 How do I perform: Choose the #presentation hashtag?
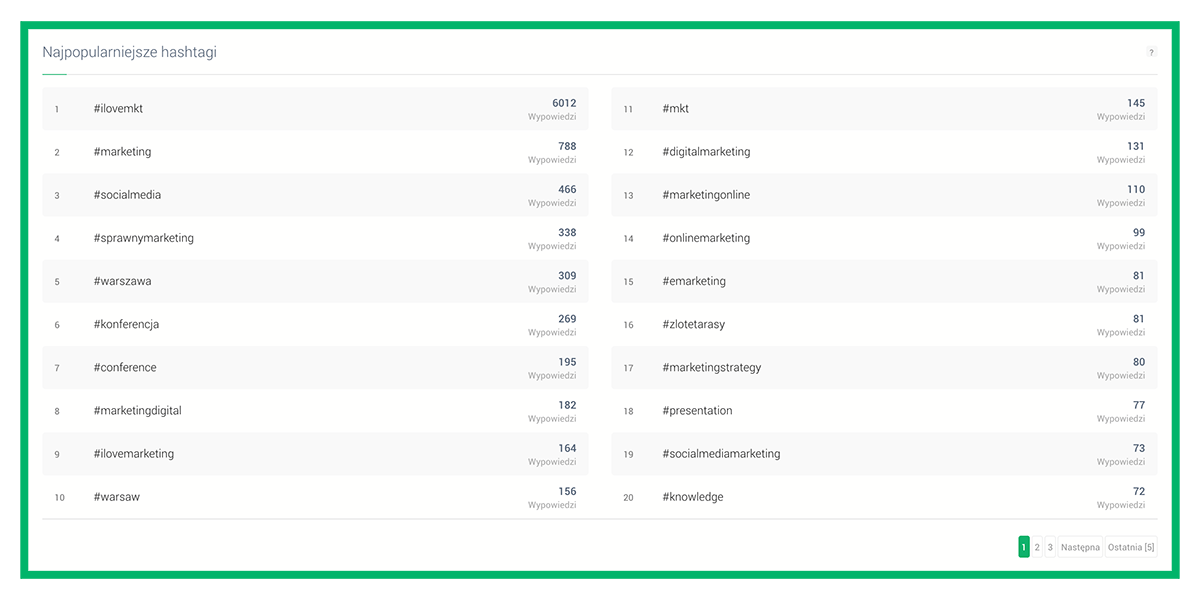tap(697, 410)
